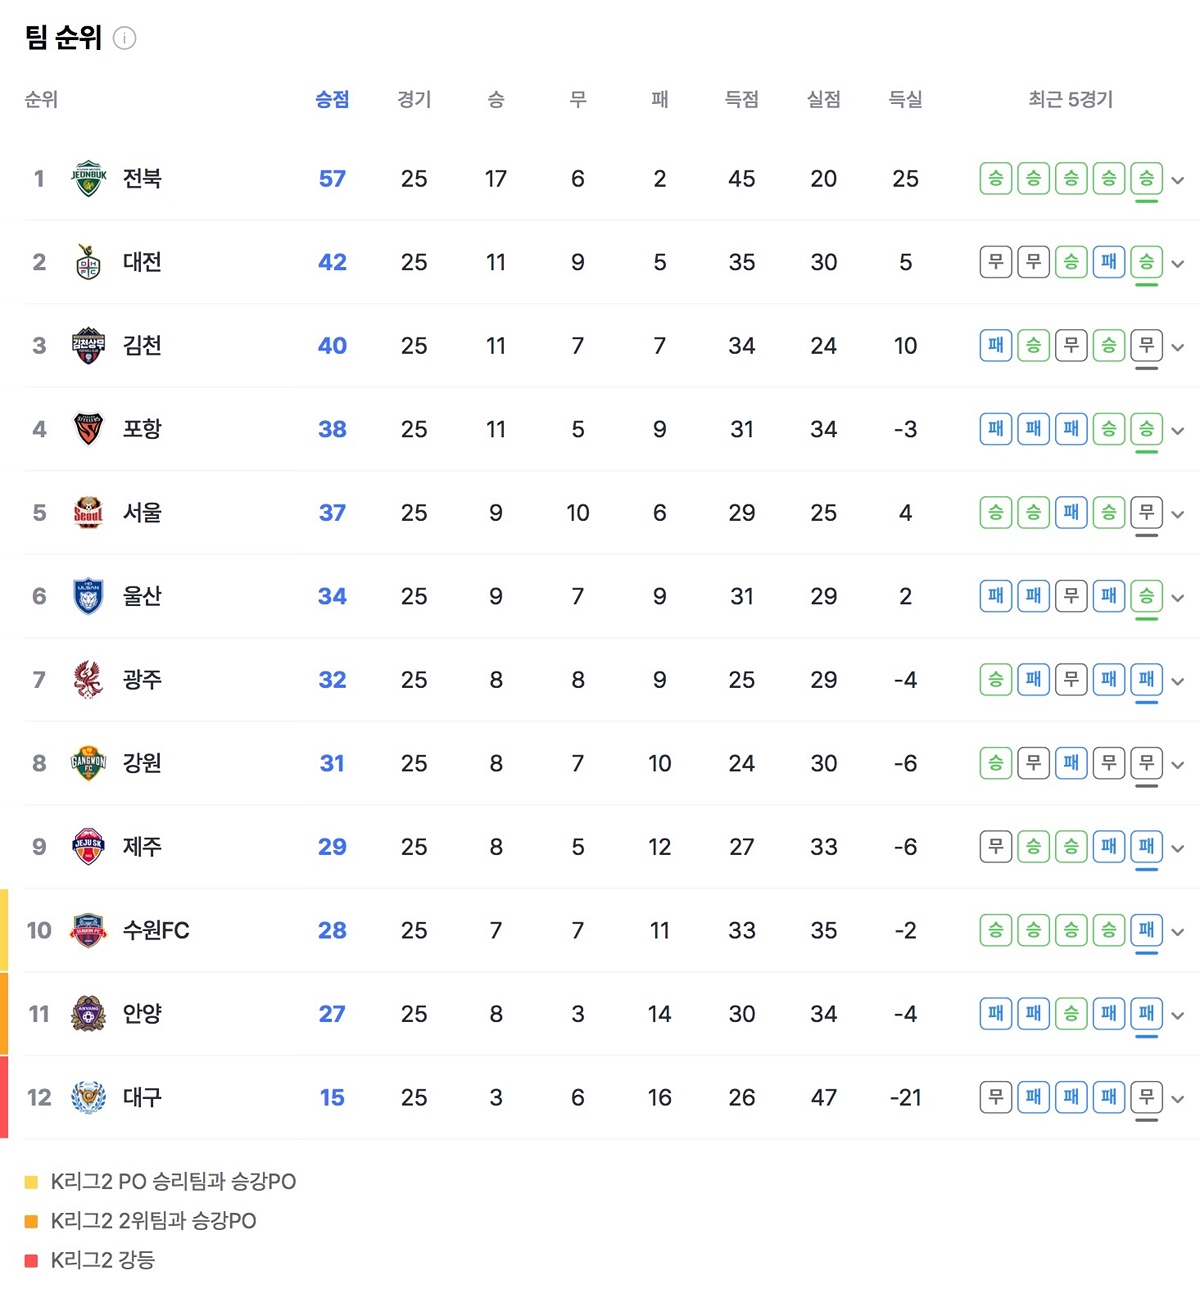This screenshot has width=1200, height=1289.
Task: Sort table by 득실 column header
Action: click(905, 100)
